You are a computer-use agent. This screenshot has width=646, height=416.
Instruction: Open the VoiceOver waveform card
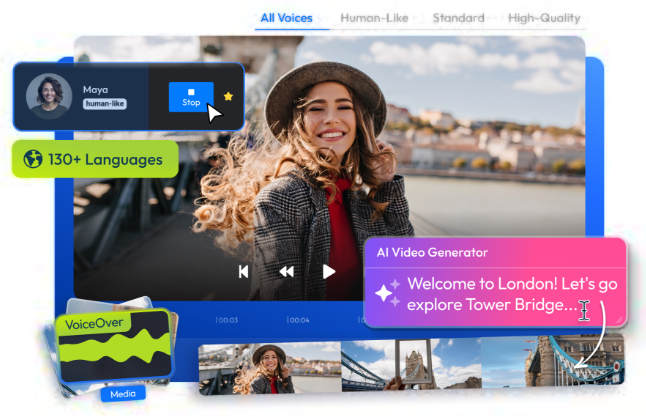coord(114,345)
